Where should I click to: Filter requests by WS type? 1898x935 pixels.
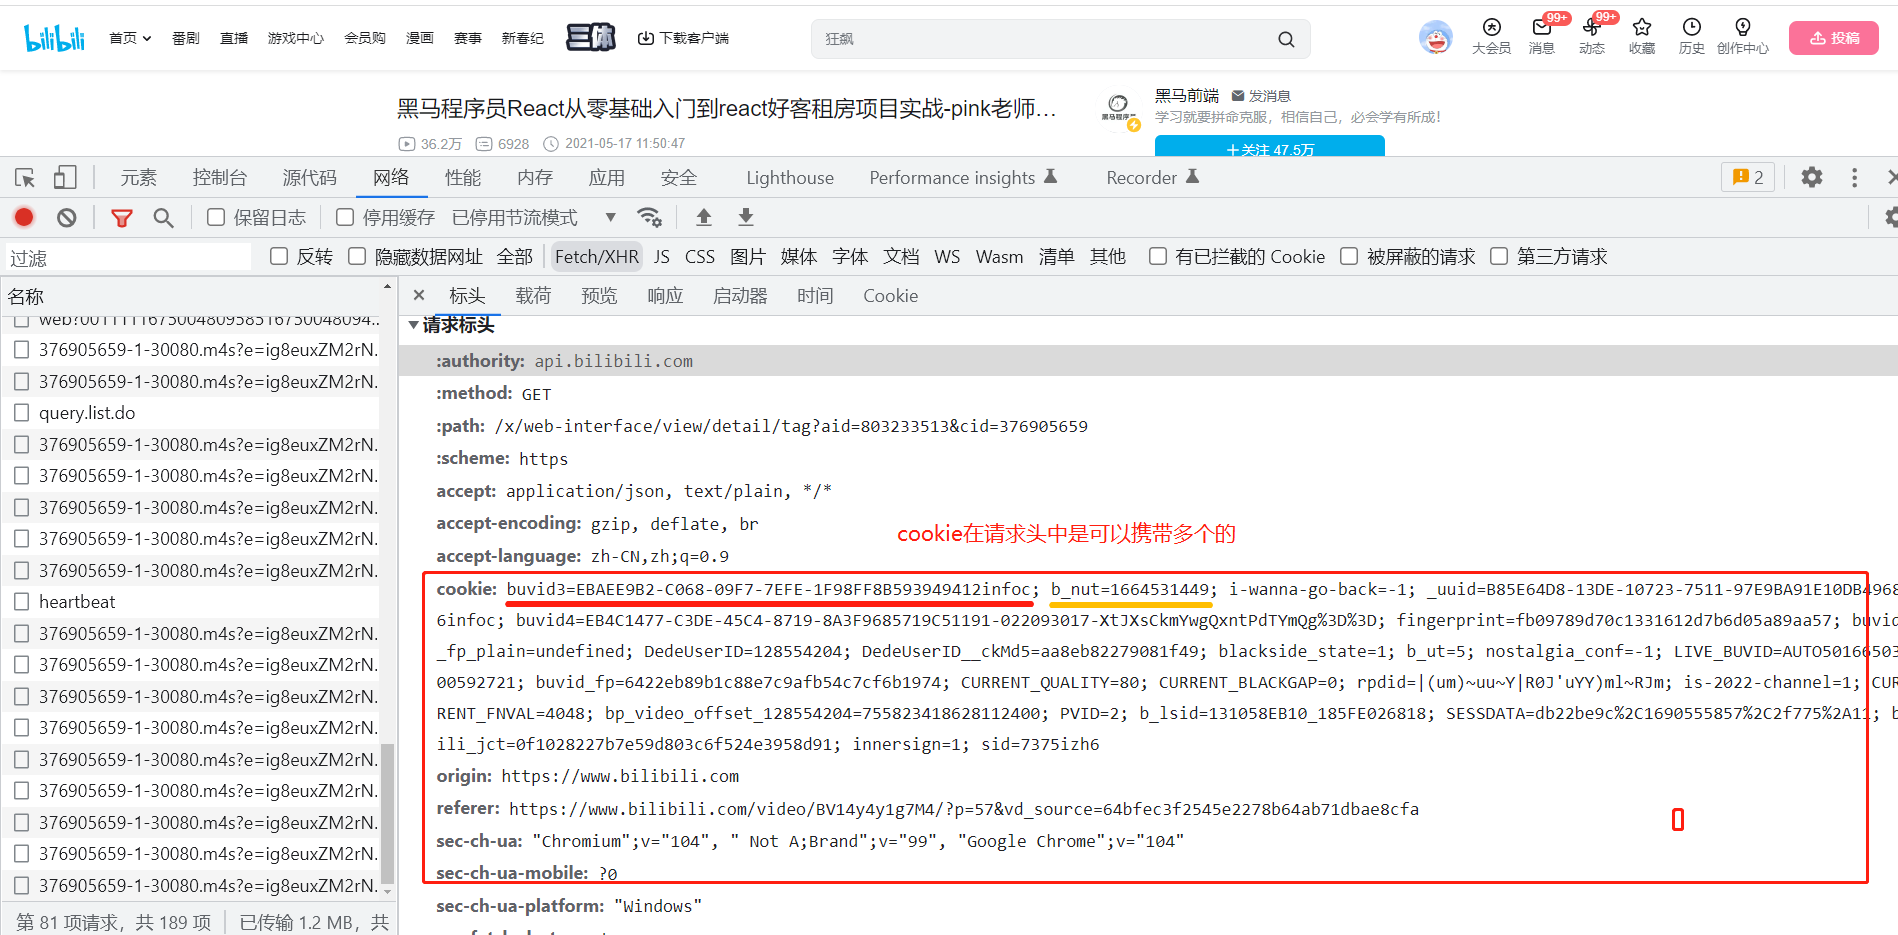tap(947, 256)
